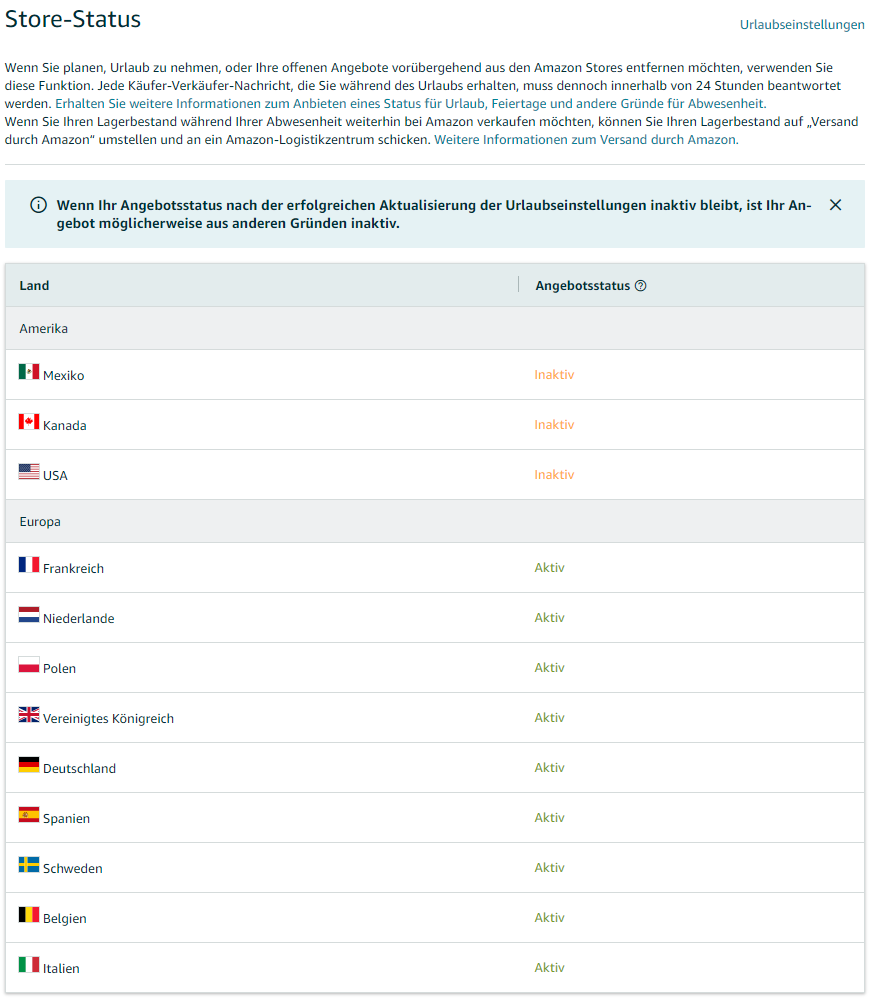Click the Kanada flag icon
Viewport: 875px width, 1008px height.
tap(29, 422)
